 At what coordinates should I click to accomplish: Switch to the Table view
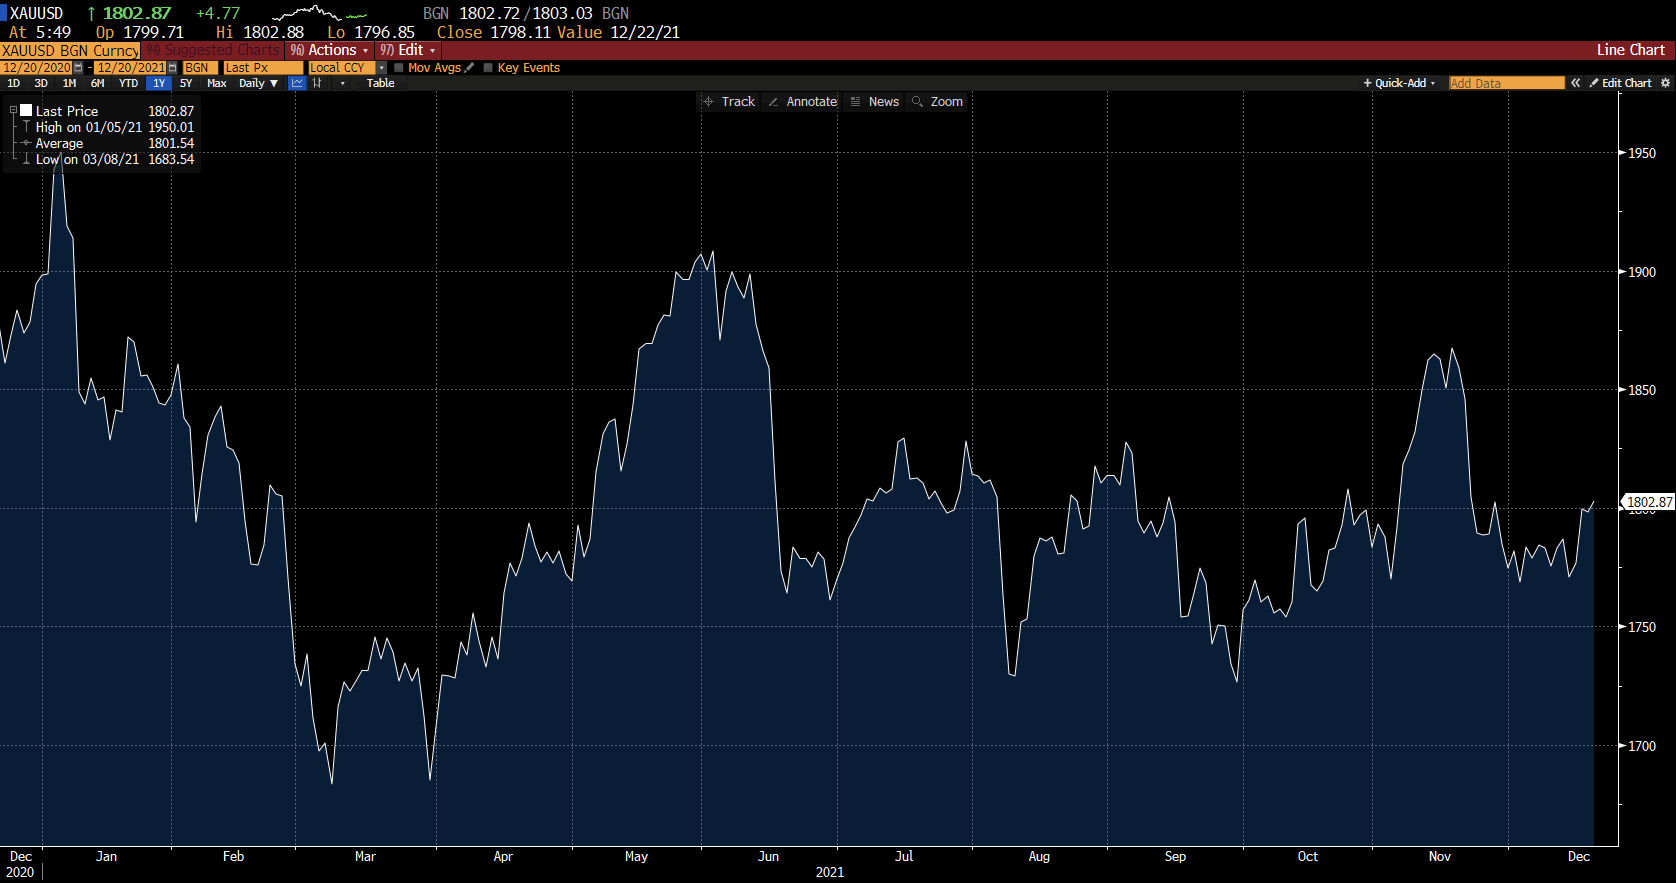380,83
